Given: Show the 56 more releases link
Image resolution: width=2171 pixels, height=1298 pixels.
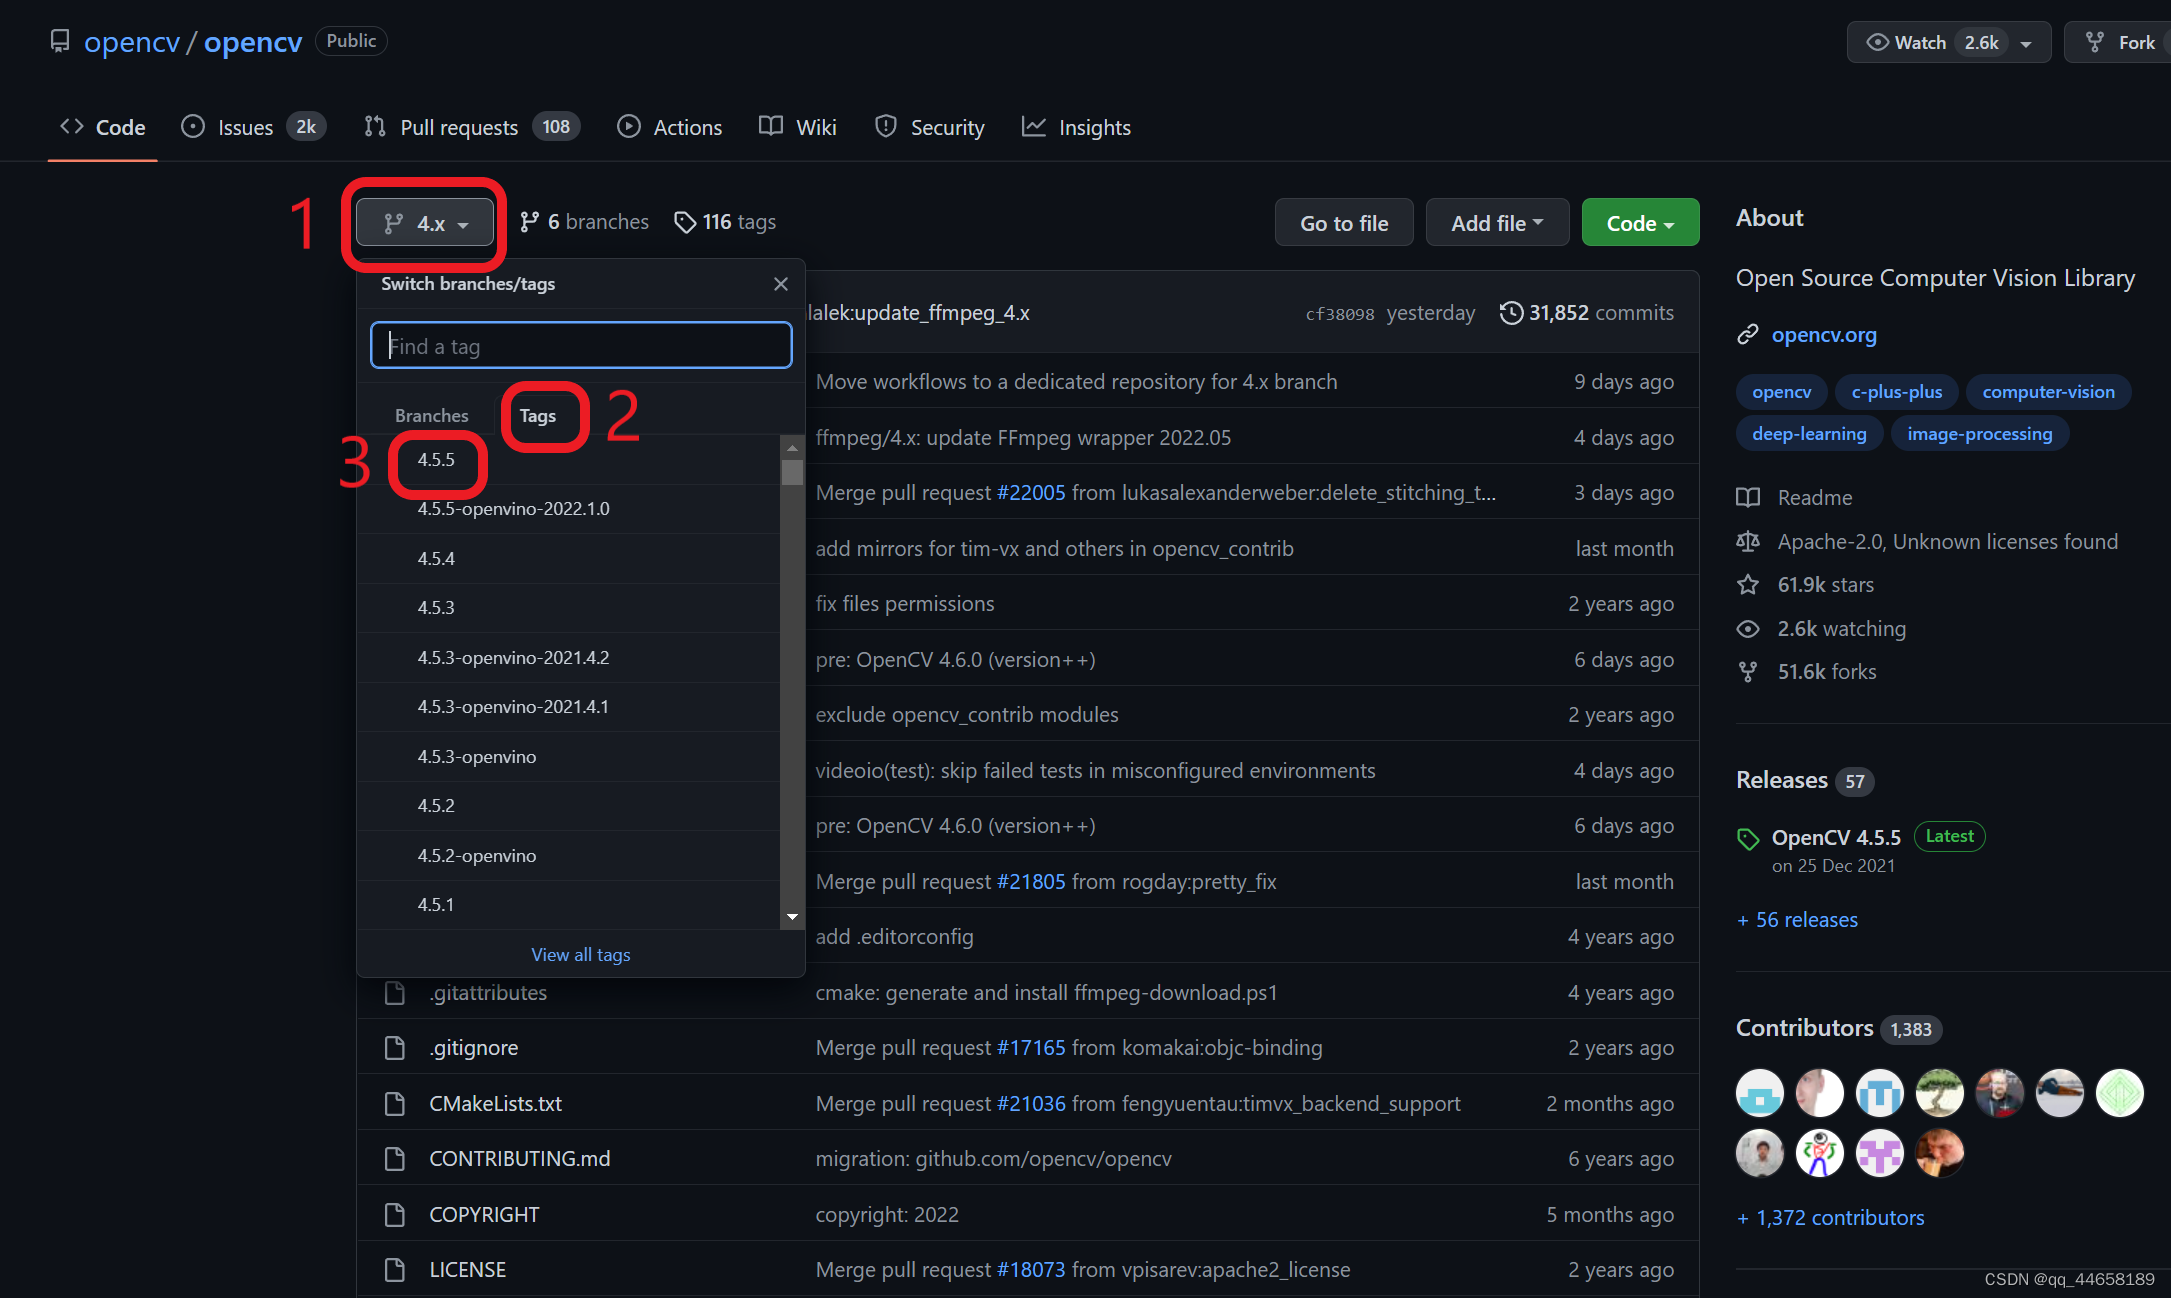Looking at the screenshot, I should (1797, 920).
